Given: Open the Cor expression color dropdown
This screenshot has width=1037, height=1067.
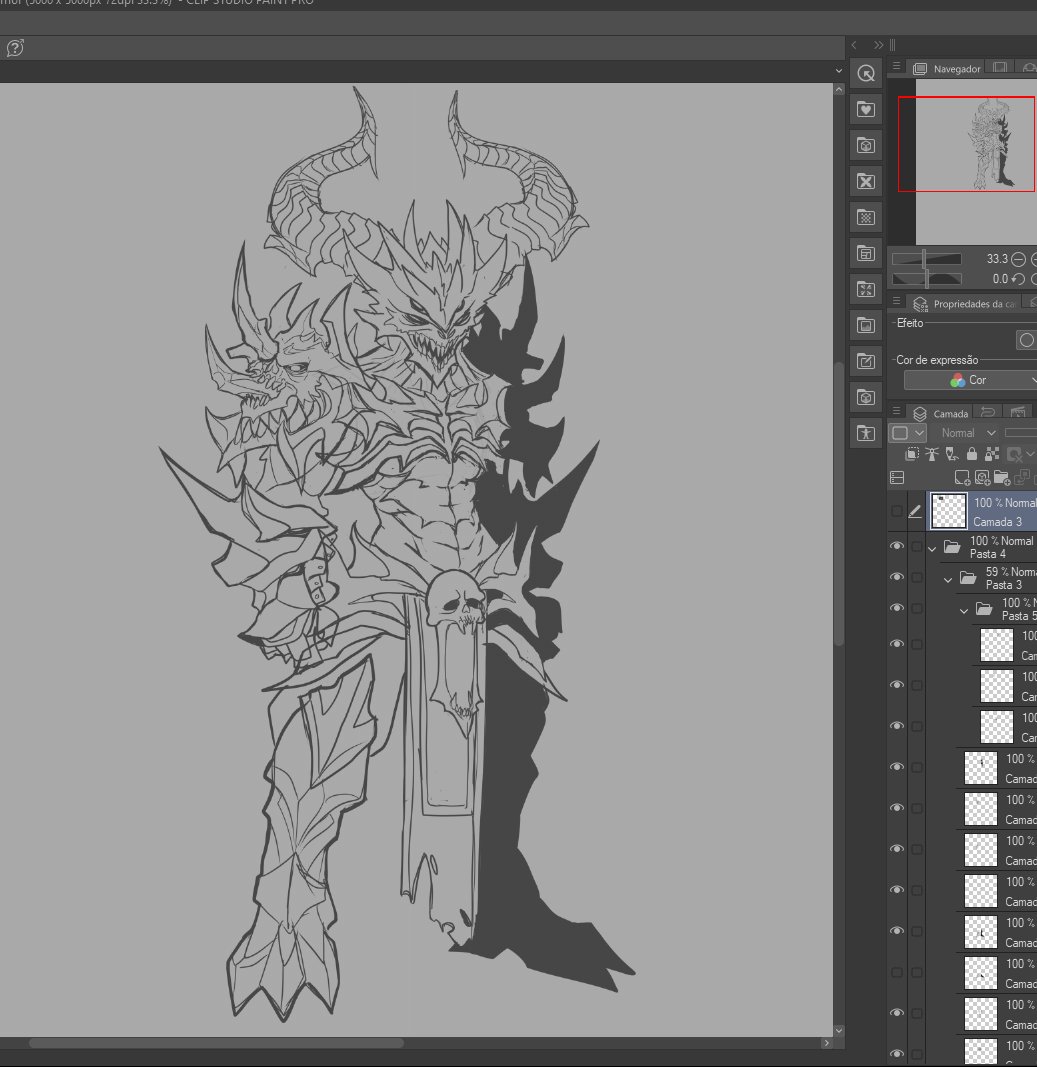Looking at the screenshot, I should click(x=970, y=380).
